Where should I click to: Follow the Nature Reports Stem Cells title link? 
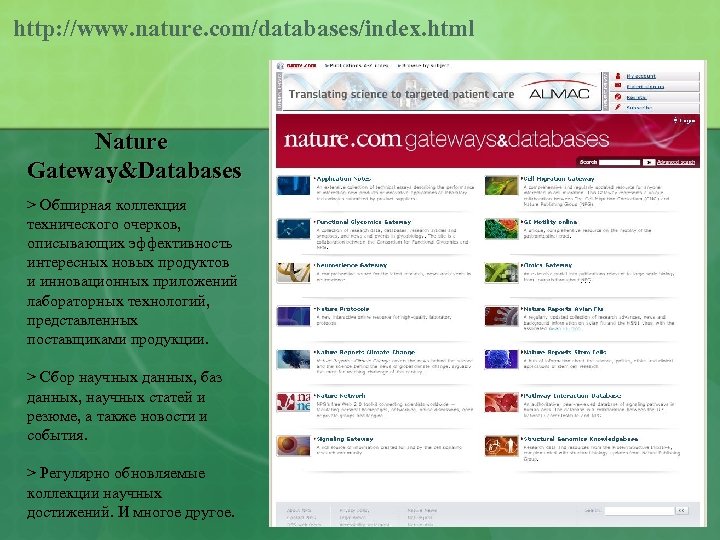pos(565,352)
